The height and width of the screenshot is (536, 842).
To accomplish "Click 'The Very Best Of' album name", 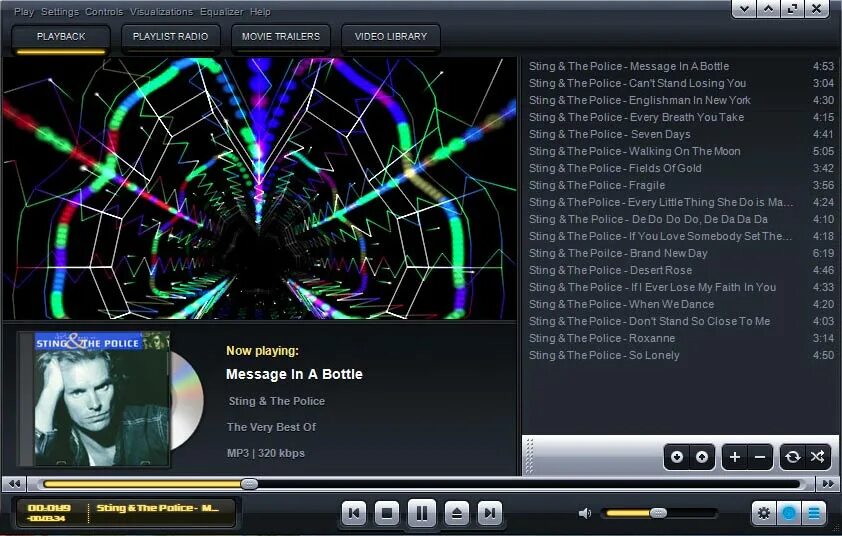I will click(271, 427).
